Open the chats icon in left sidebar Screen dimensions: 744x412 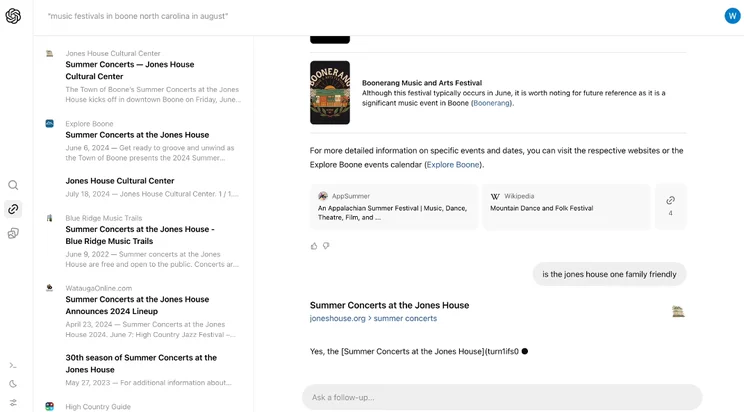[13, 233]
